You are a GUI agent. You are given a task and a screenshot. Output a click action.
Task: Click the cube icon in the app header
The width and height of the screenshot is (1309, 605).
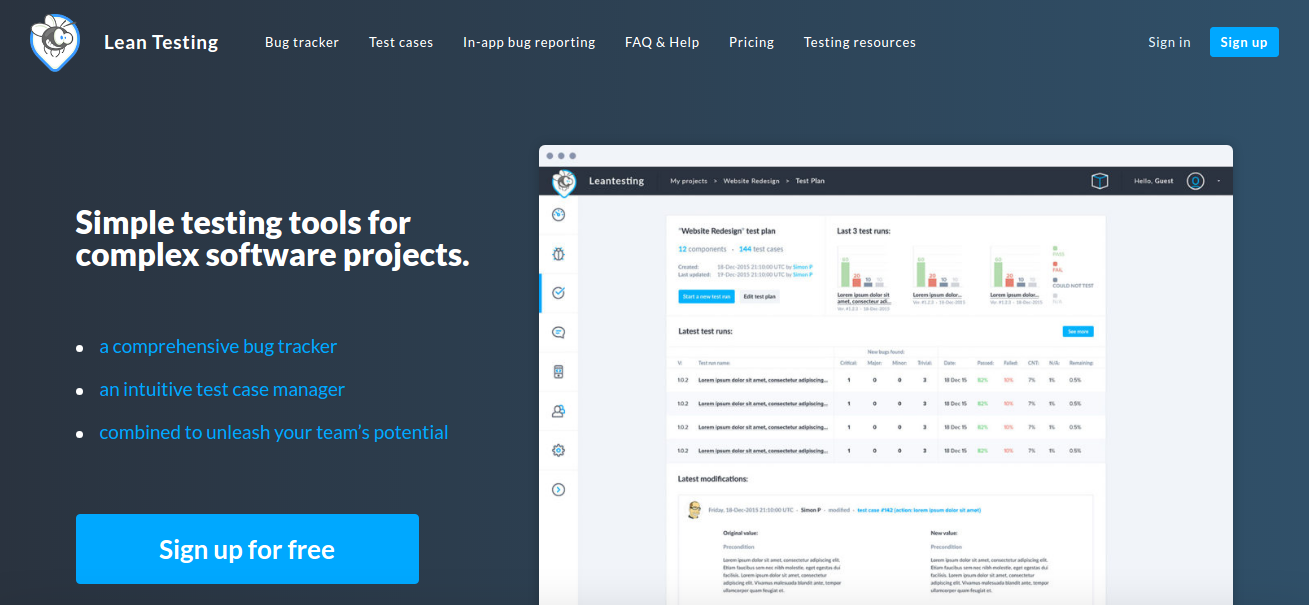1098,181
